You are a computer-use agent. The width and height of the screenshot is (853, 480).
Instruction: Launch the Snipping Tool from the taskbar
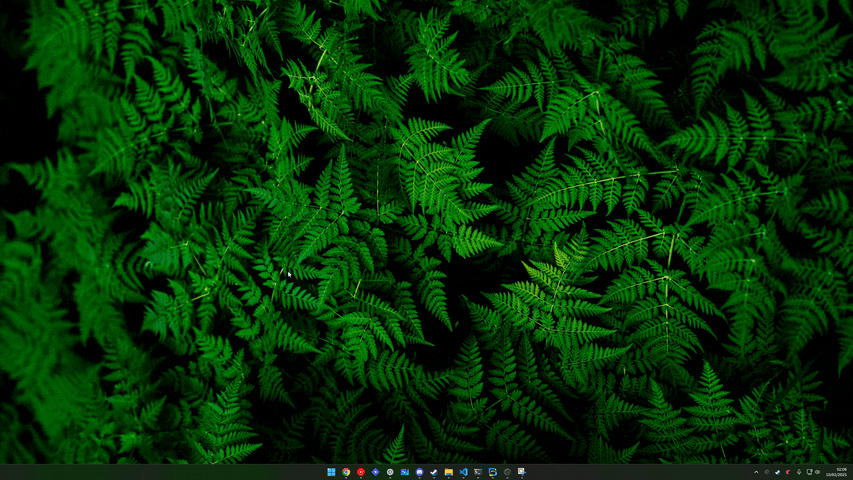pyautogui.click(x=521, y=472)
